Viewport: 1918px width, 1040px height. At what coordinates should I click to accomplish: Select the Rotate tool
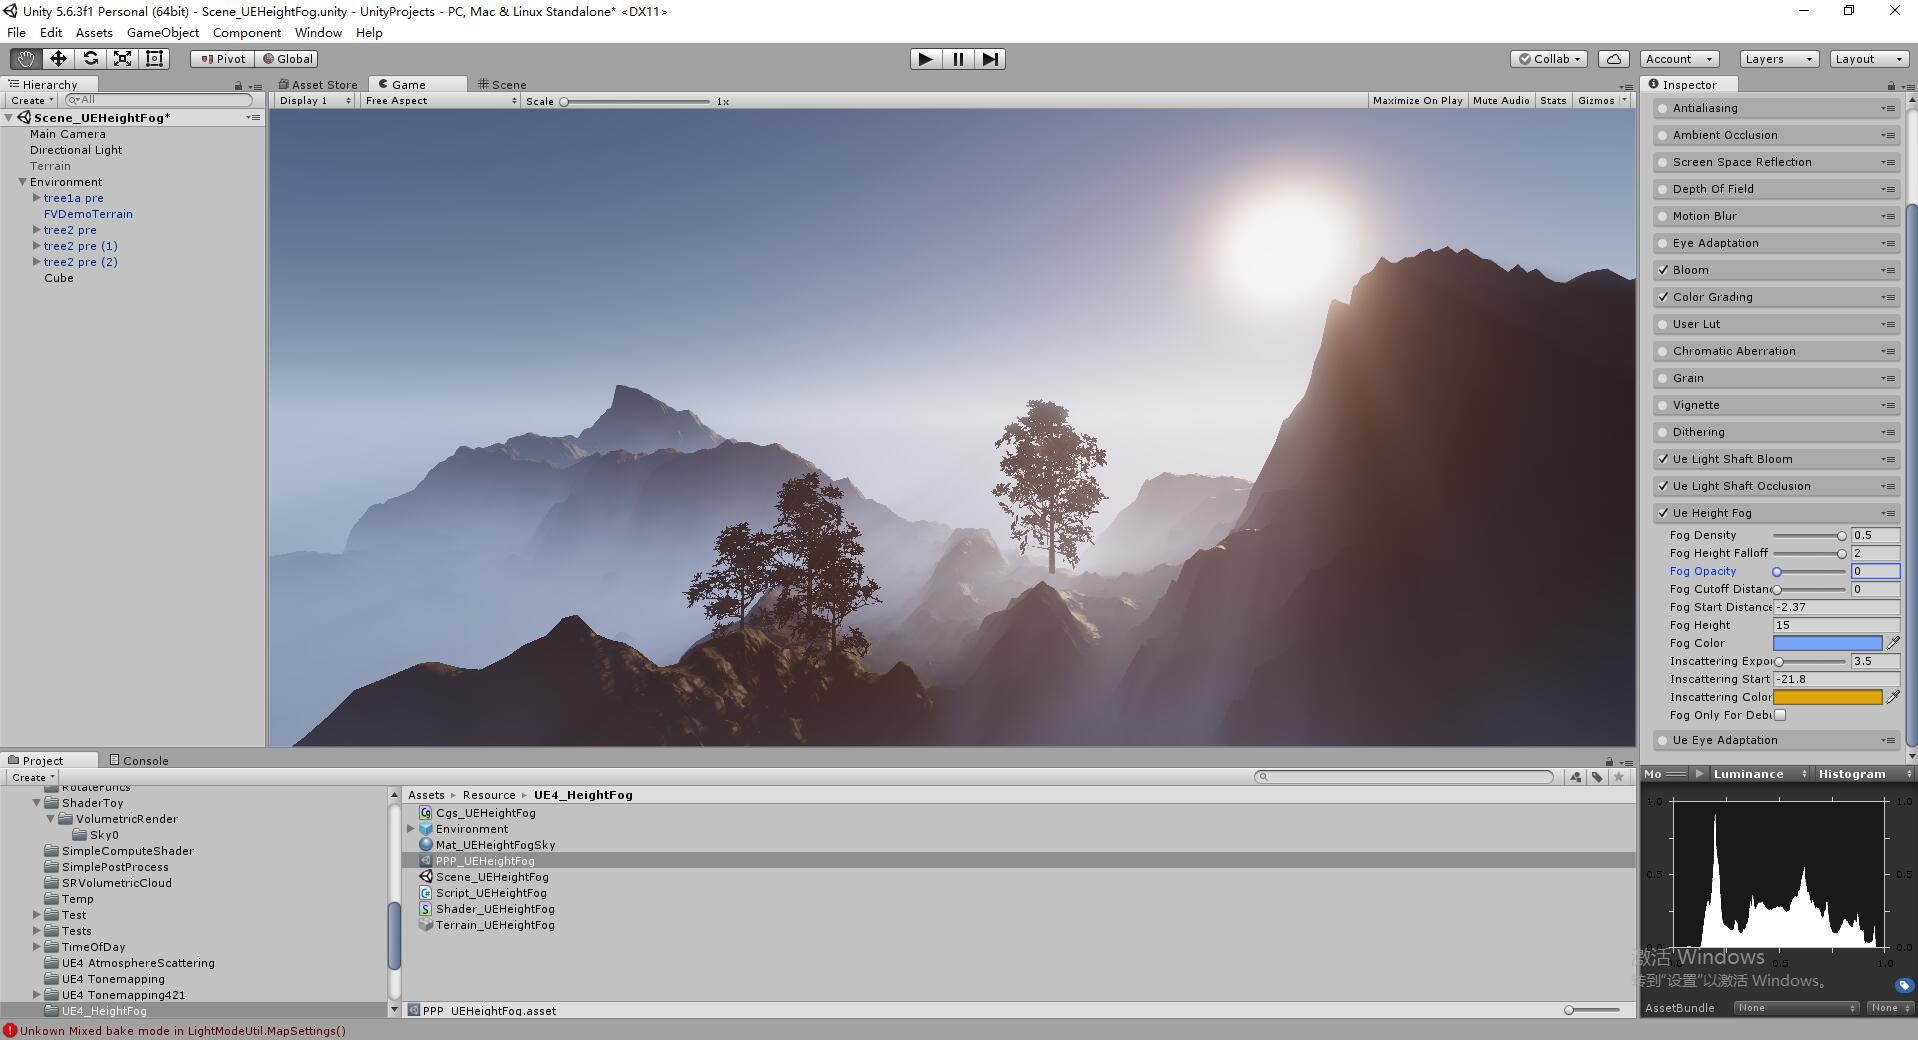click(x=90, y=58)
